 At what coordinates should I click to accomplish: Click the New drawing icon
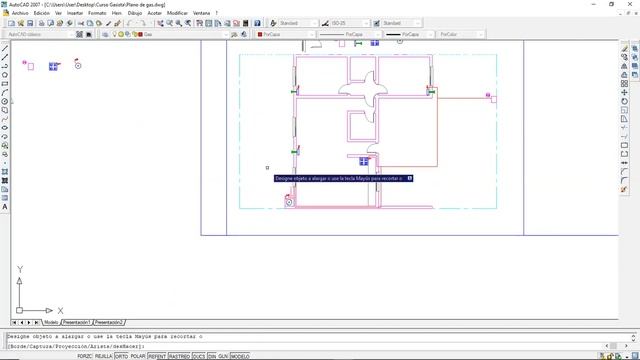(11, 23)
